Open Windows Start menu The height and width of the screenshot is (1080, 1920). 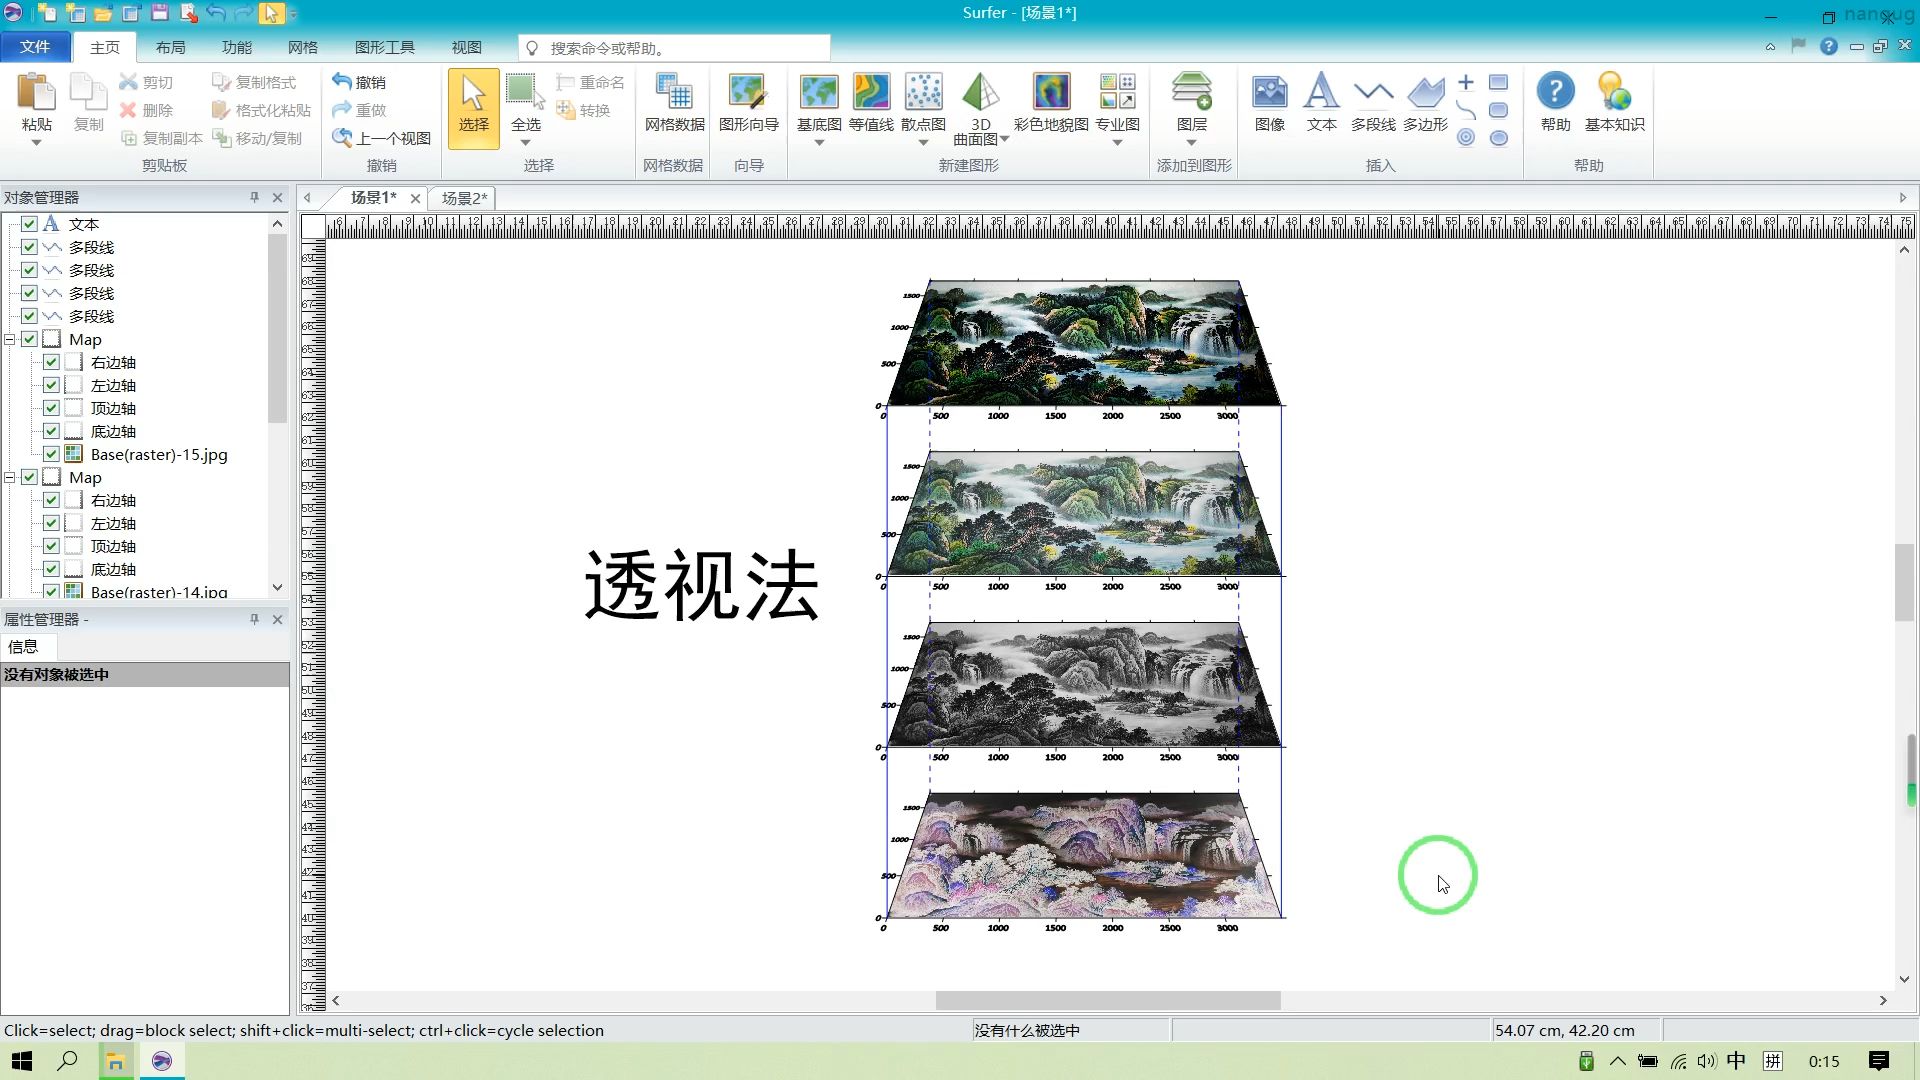click(x=22, y=1061)
